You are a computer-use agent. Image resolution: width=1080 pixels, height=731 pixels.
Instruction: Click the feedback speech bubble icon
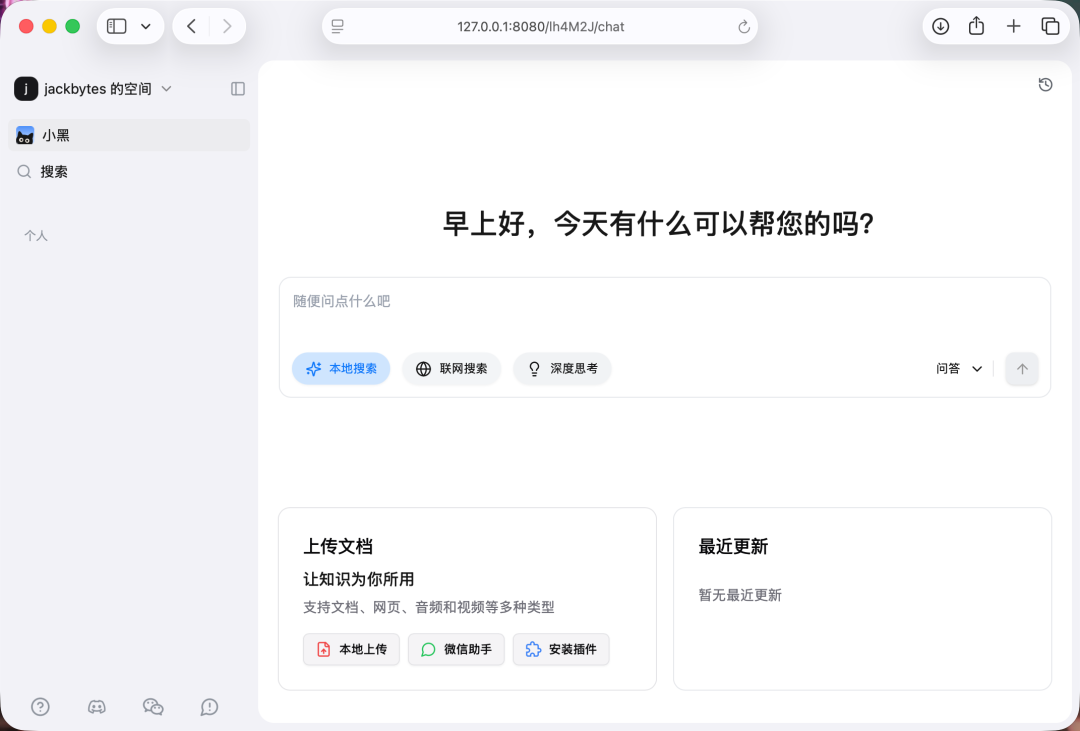tap(209, 707)
